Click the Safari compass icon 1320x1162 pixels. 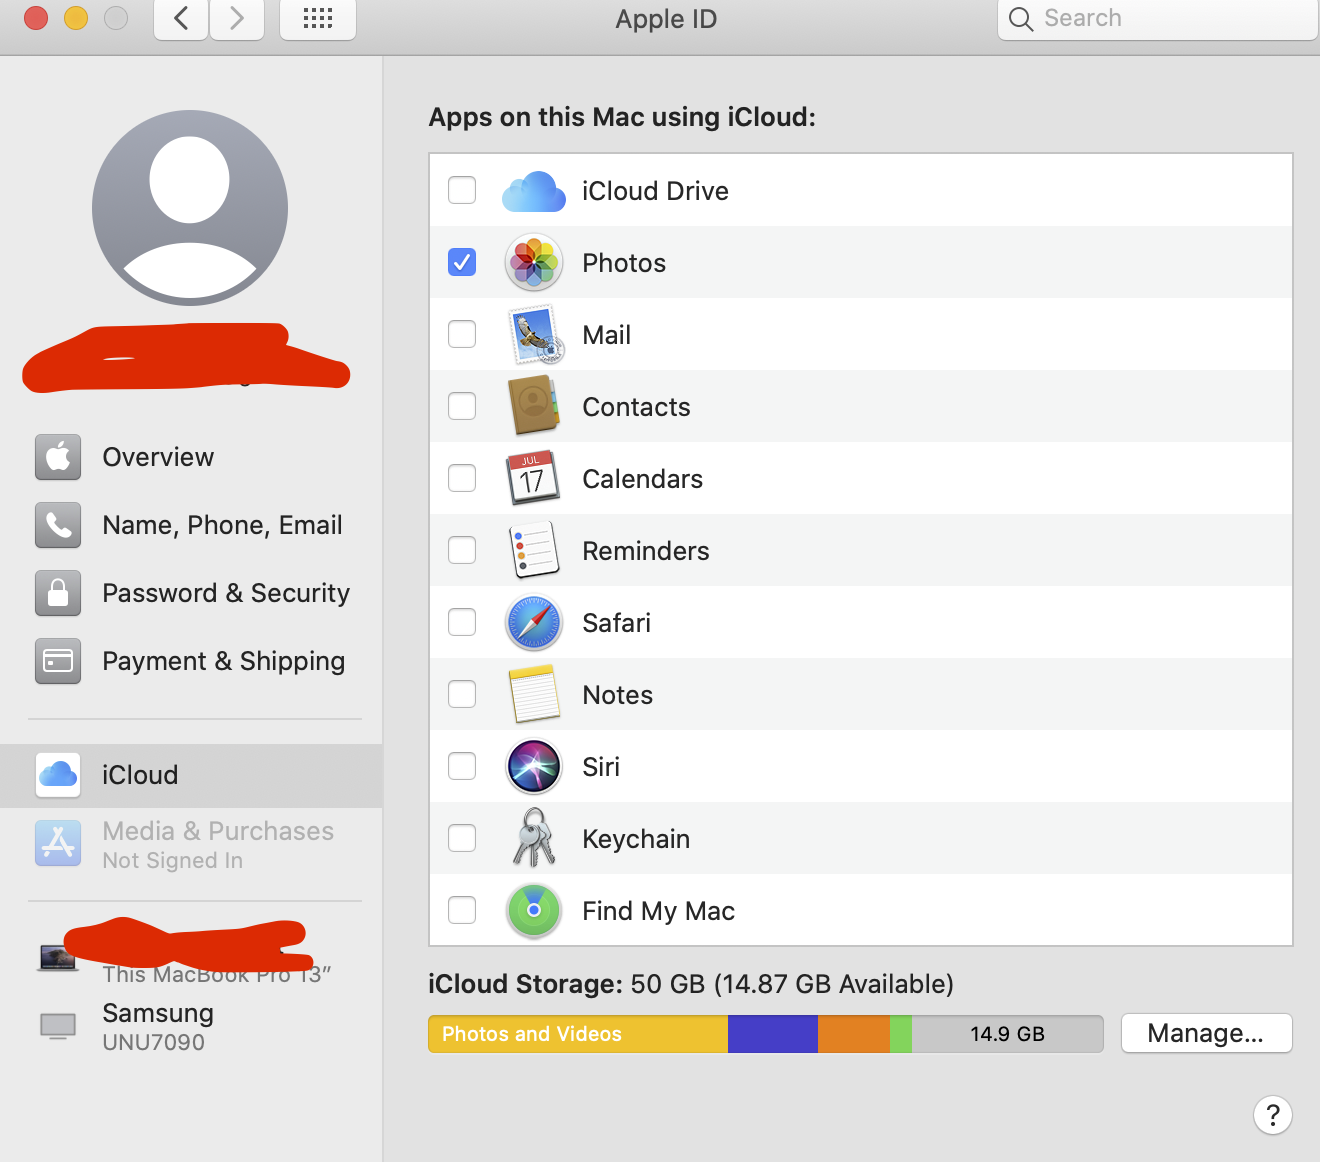[x=534, y=622]
